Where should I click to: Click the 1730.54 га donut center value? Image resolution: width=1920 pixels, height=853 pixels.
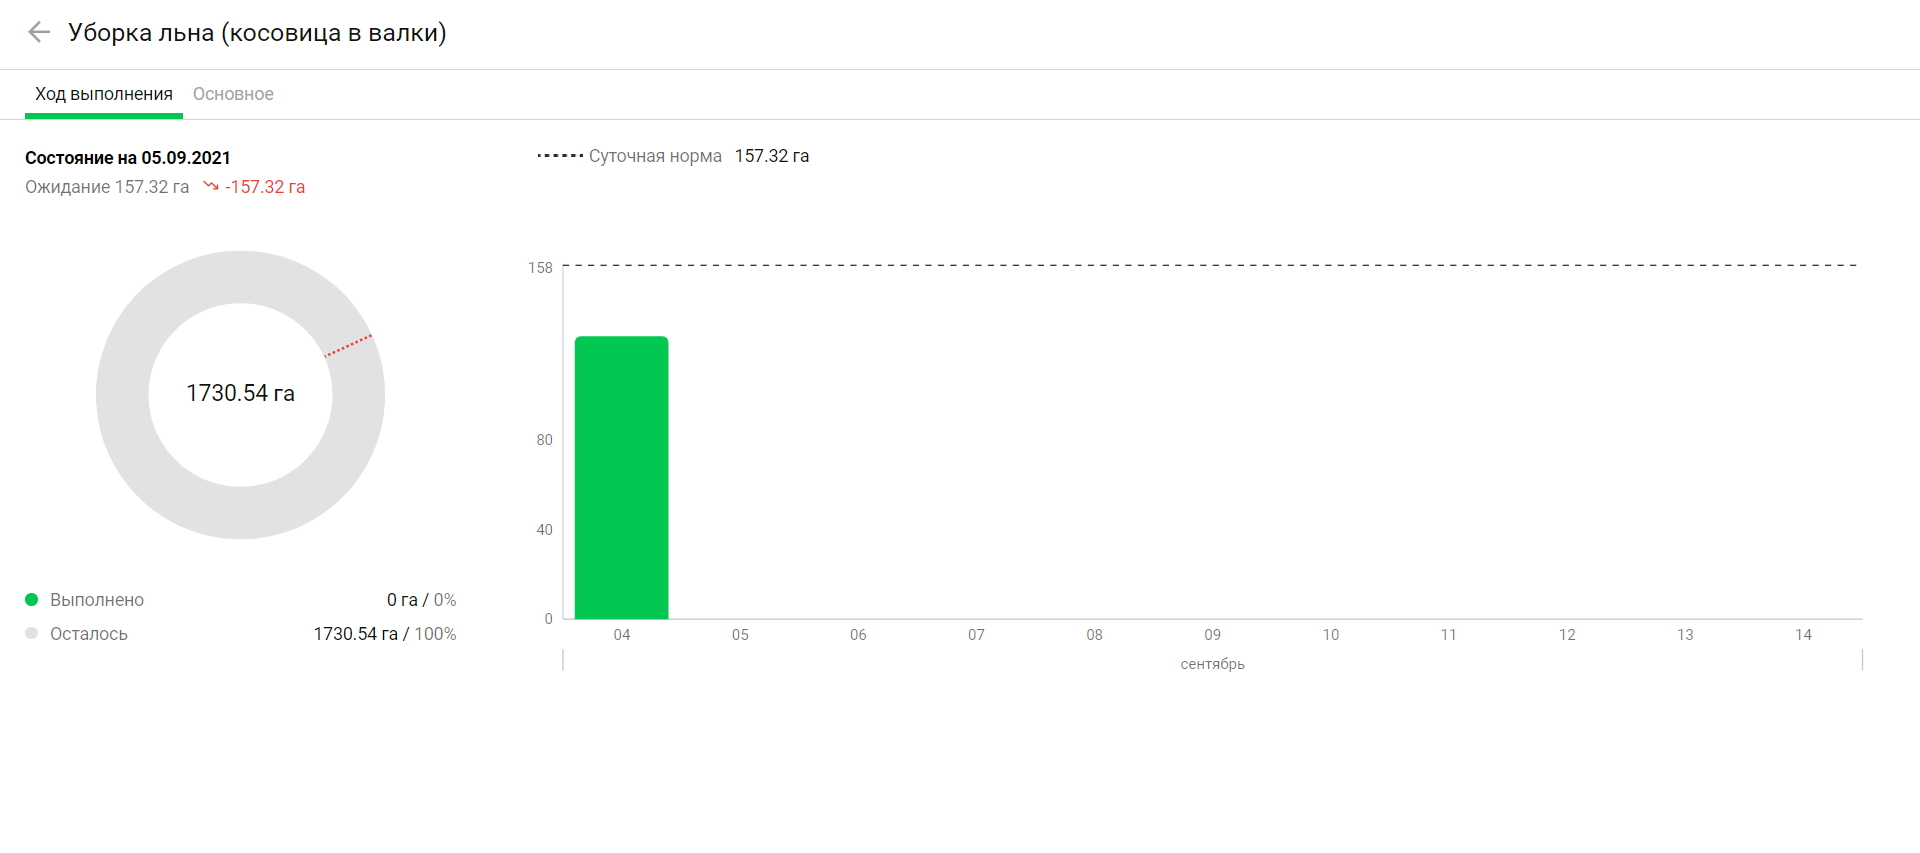pyautogui.click(x=240, y=394)
